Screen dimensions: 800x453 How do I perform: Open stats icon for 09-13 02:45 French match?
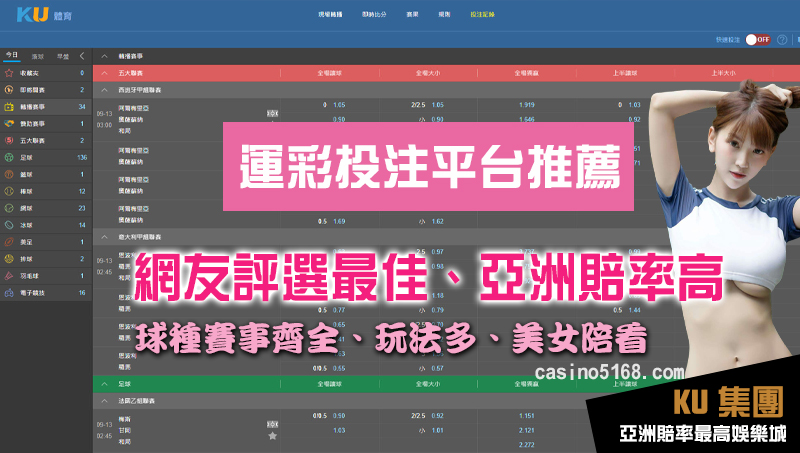click(272, 424)
